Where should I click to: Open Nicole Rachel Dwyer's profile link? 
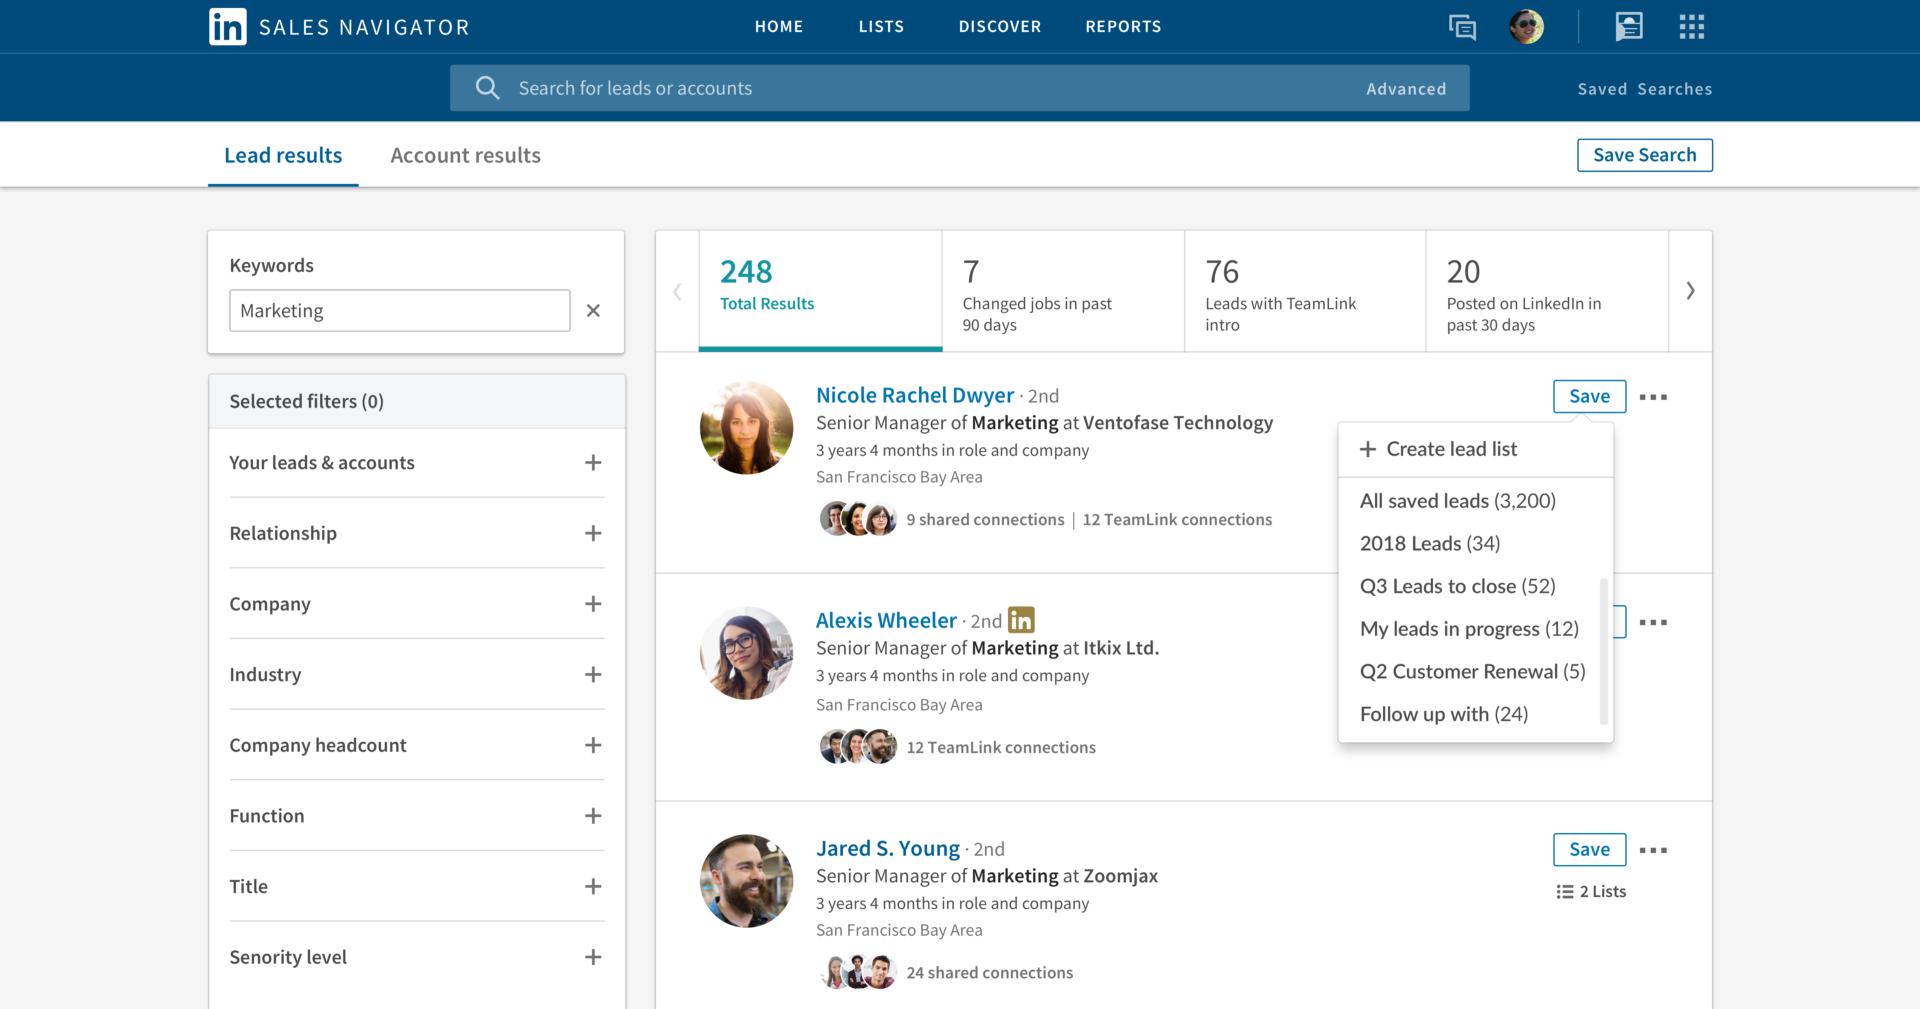[914, 395]
